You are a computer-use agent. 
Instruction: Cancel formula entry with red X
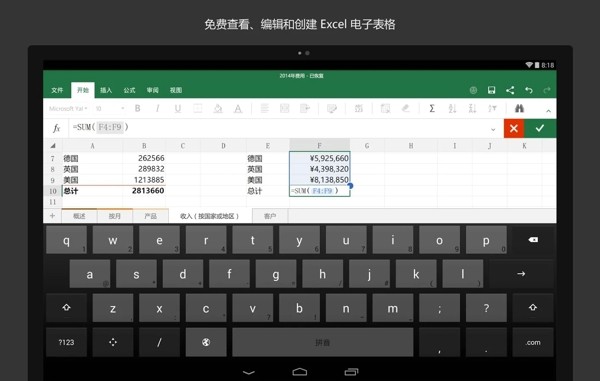click(x=514, y=128)
